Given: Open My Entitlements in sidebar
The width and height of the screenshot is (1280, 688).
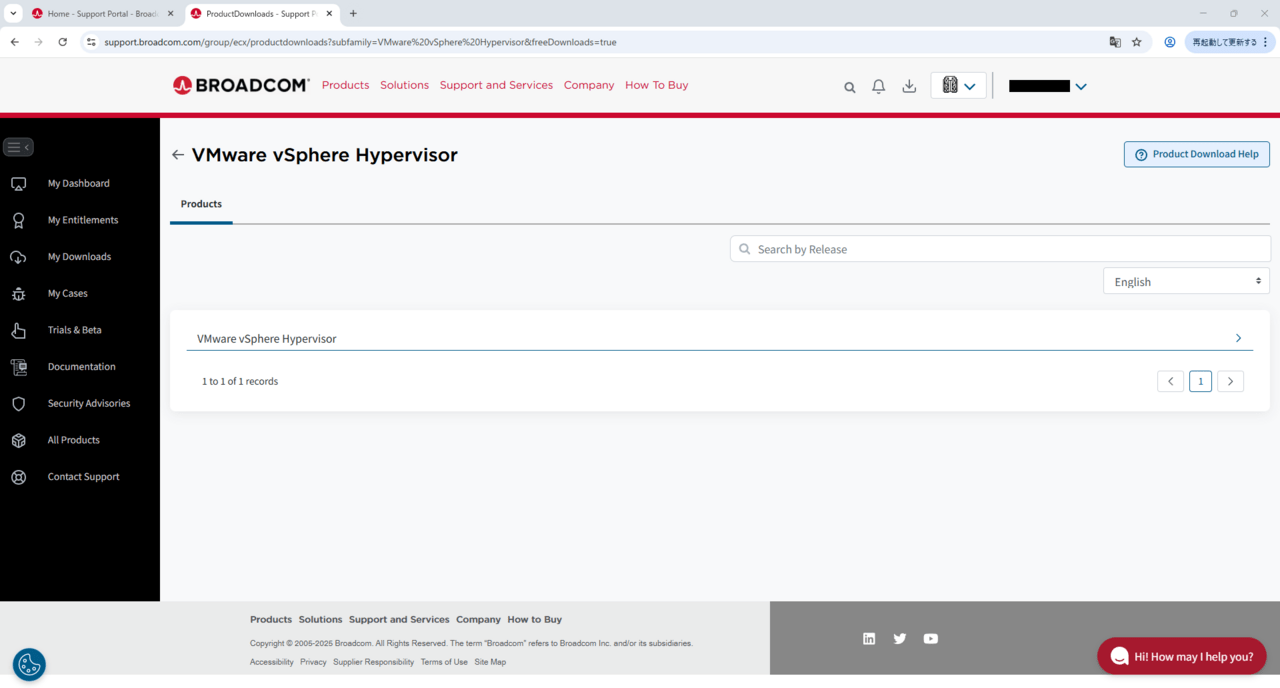Looking at the screenshot, I should pos(83,220).
